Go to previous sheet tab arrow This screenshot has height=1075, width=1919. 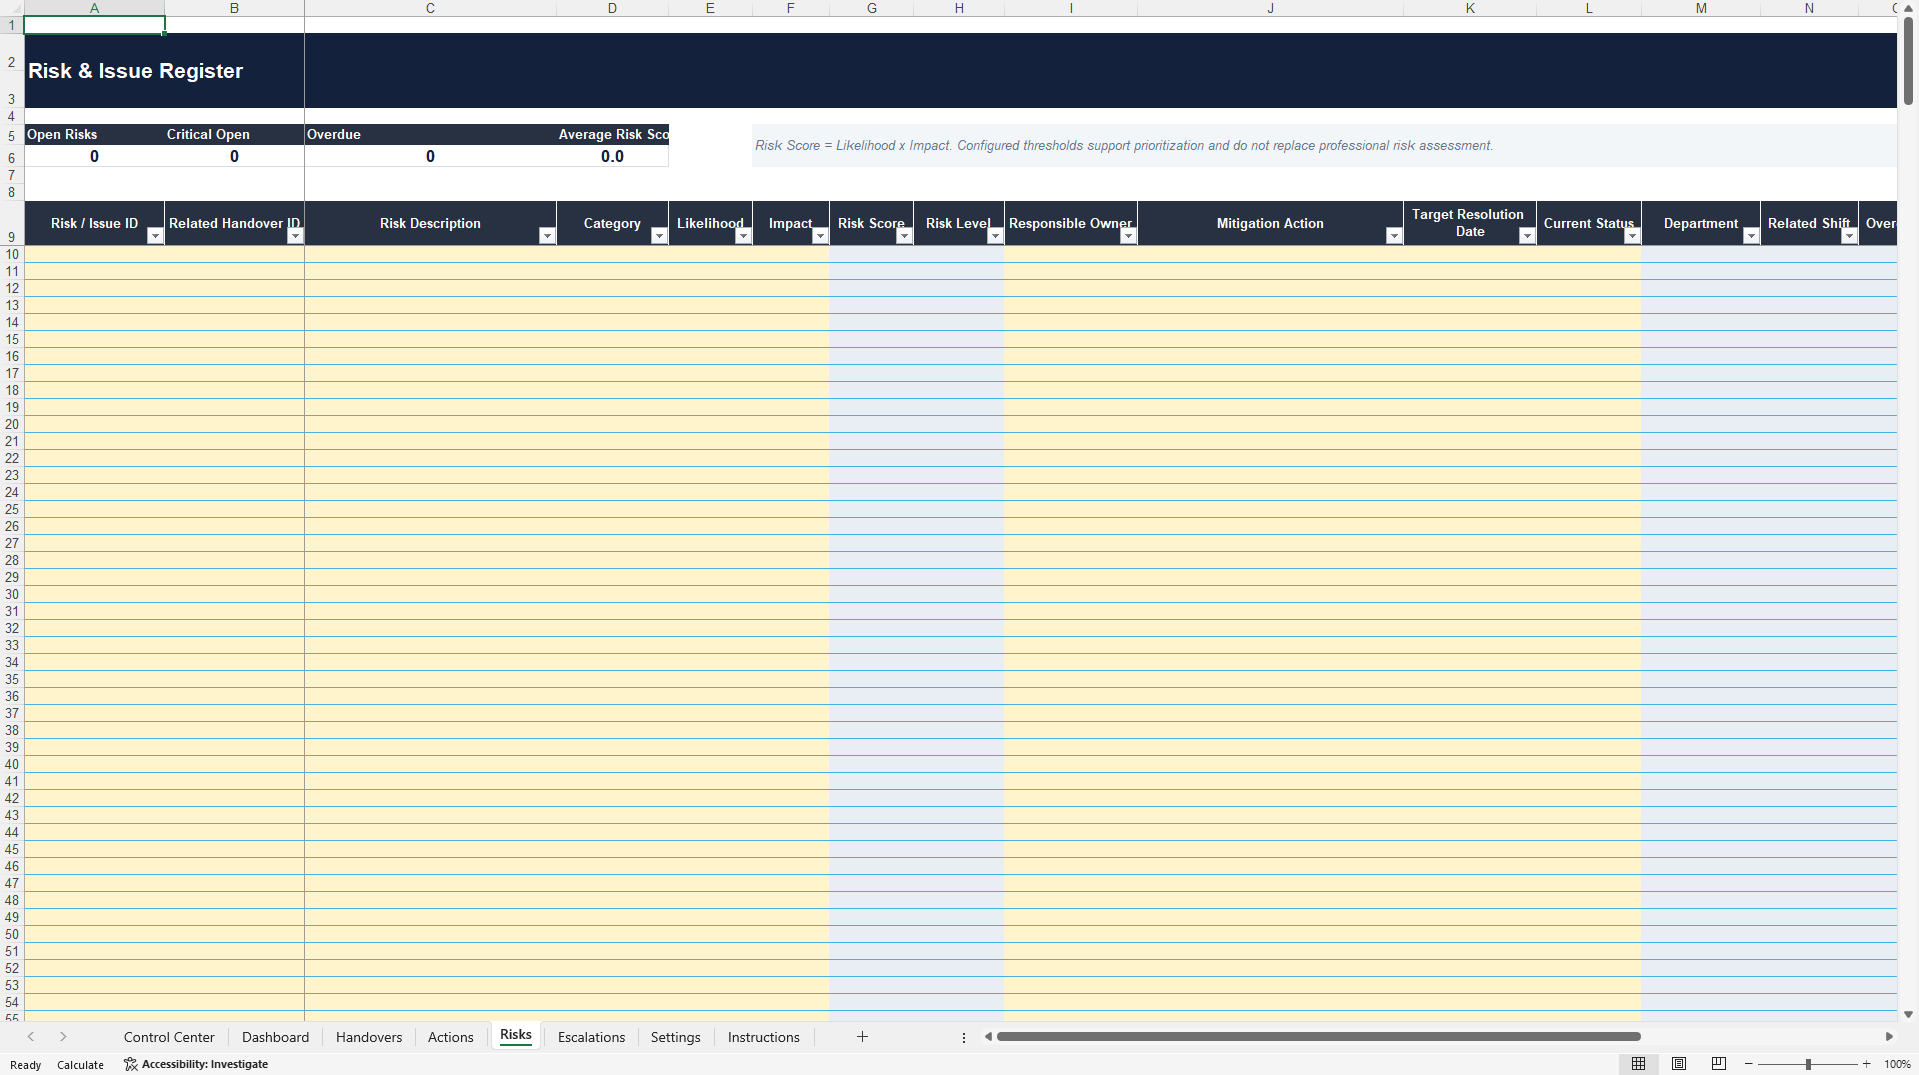click(31, 1037)
